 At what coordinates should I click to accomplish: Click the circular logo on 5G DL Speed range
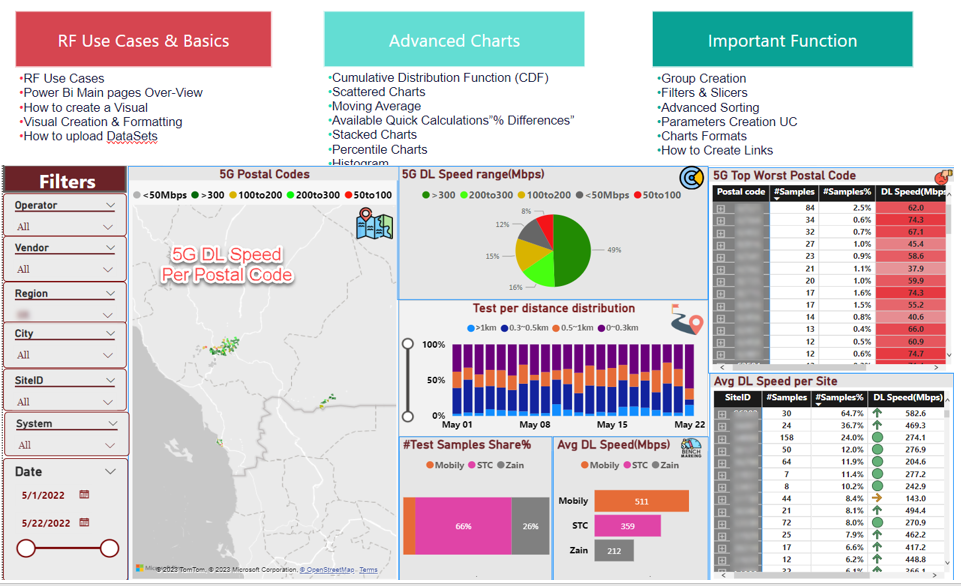(x=692, y=178)
